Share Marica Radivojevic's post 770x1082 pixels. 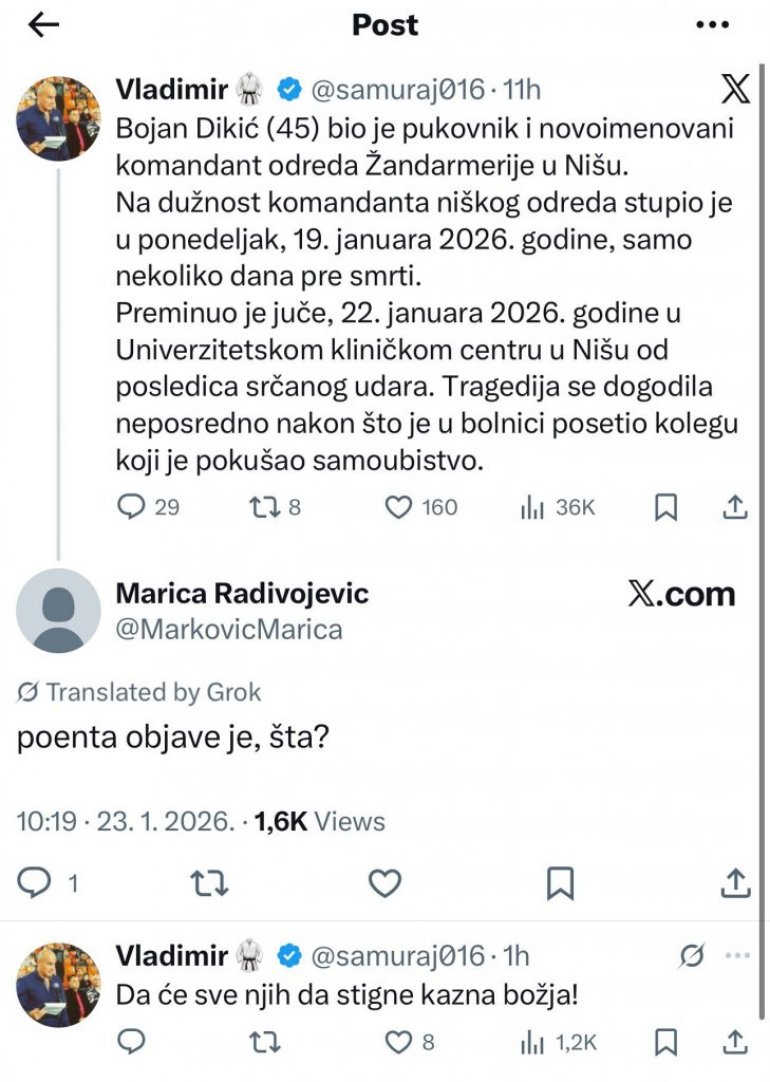pyautogui.click(x=735, y=882)
